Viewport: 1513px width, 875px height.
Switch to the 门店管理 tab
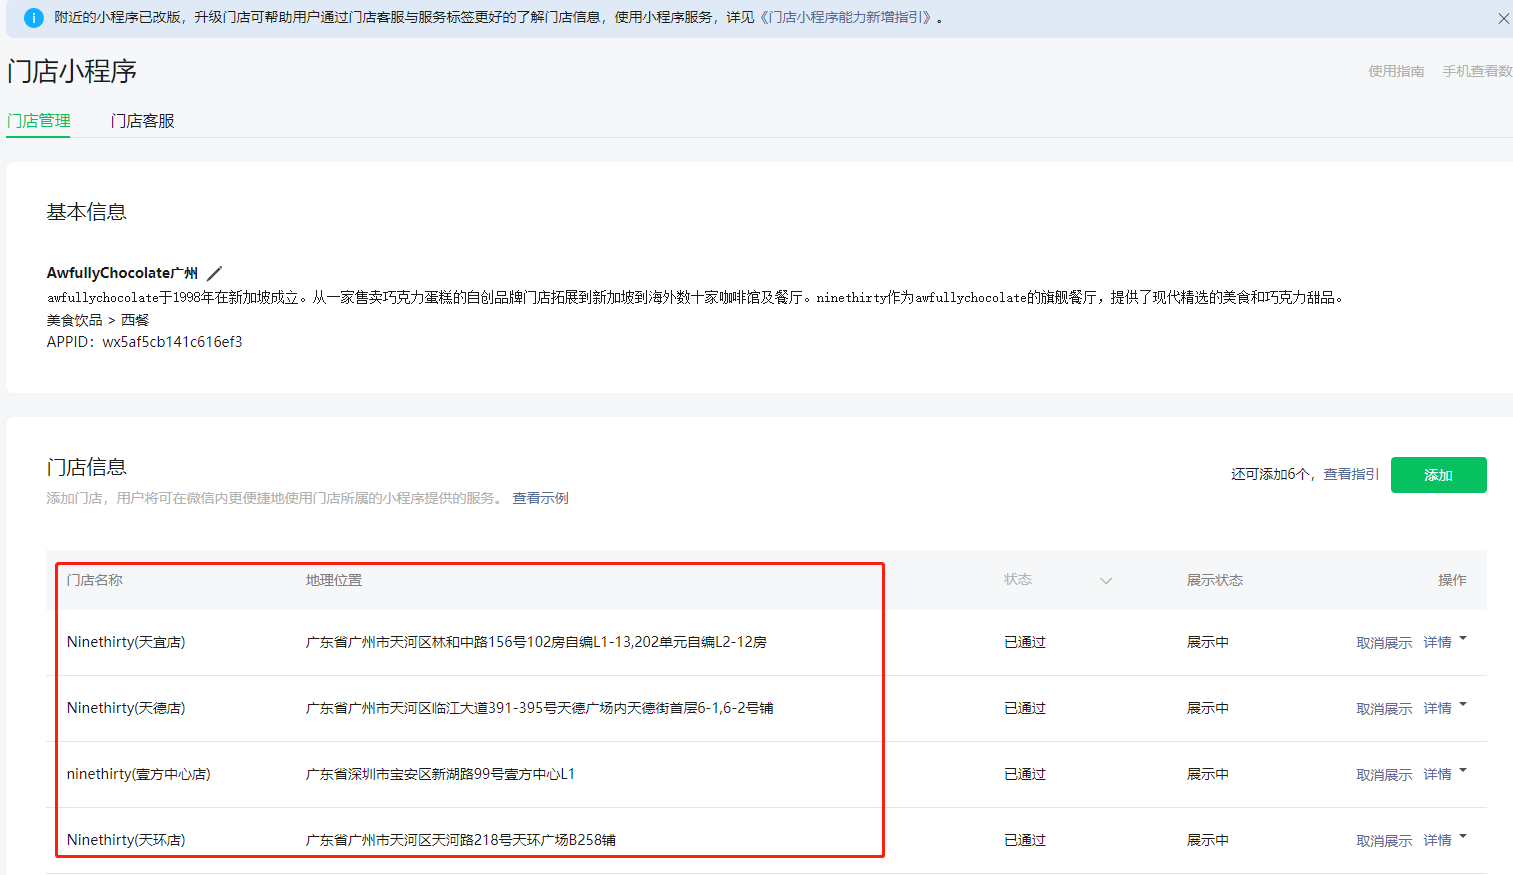[38, 121]
